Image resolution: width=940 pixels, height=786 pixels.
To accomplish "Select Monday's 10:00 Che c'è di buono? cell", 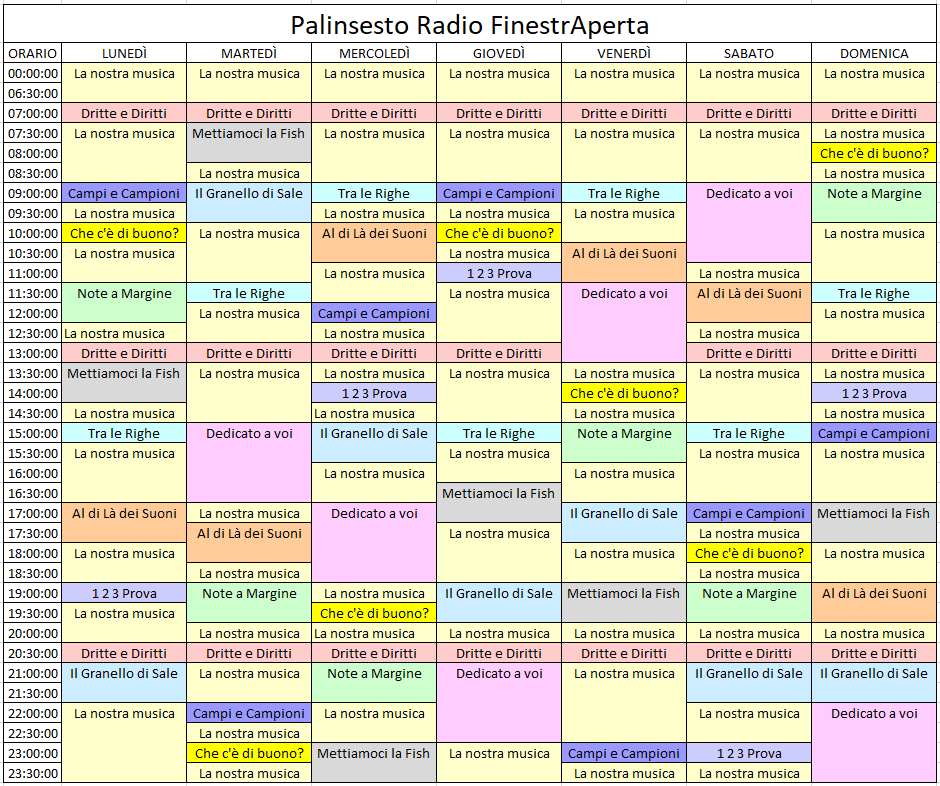I will [124, 233].
